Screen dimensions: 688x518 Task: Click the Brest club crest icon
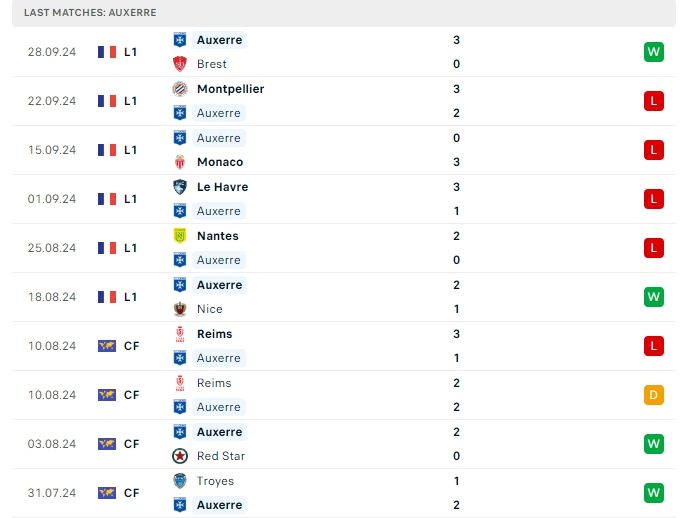[x=180, y=64]
